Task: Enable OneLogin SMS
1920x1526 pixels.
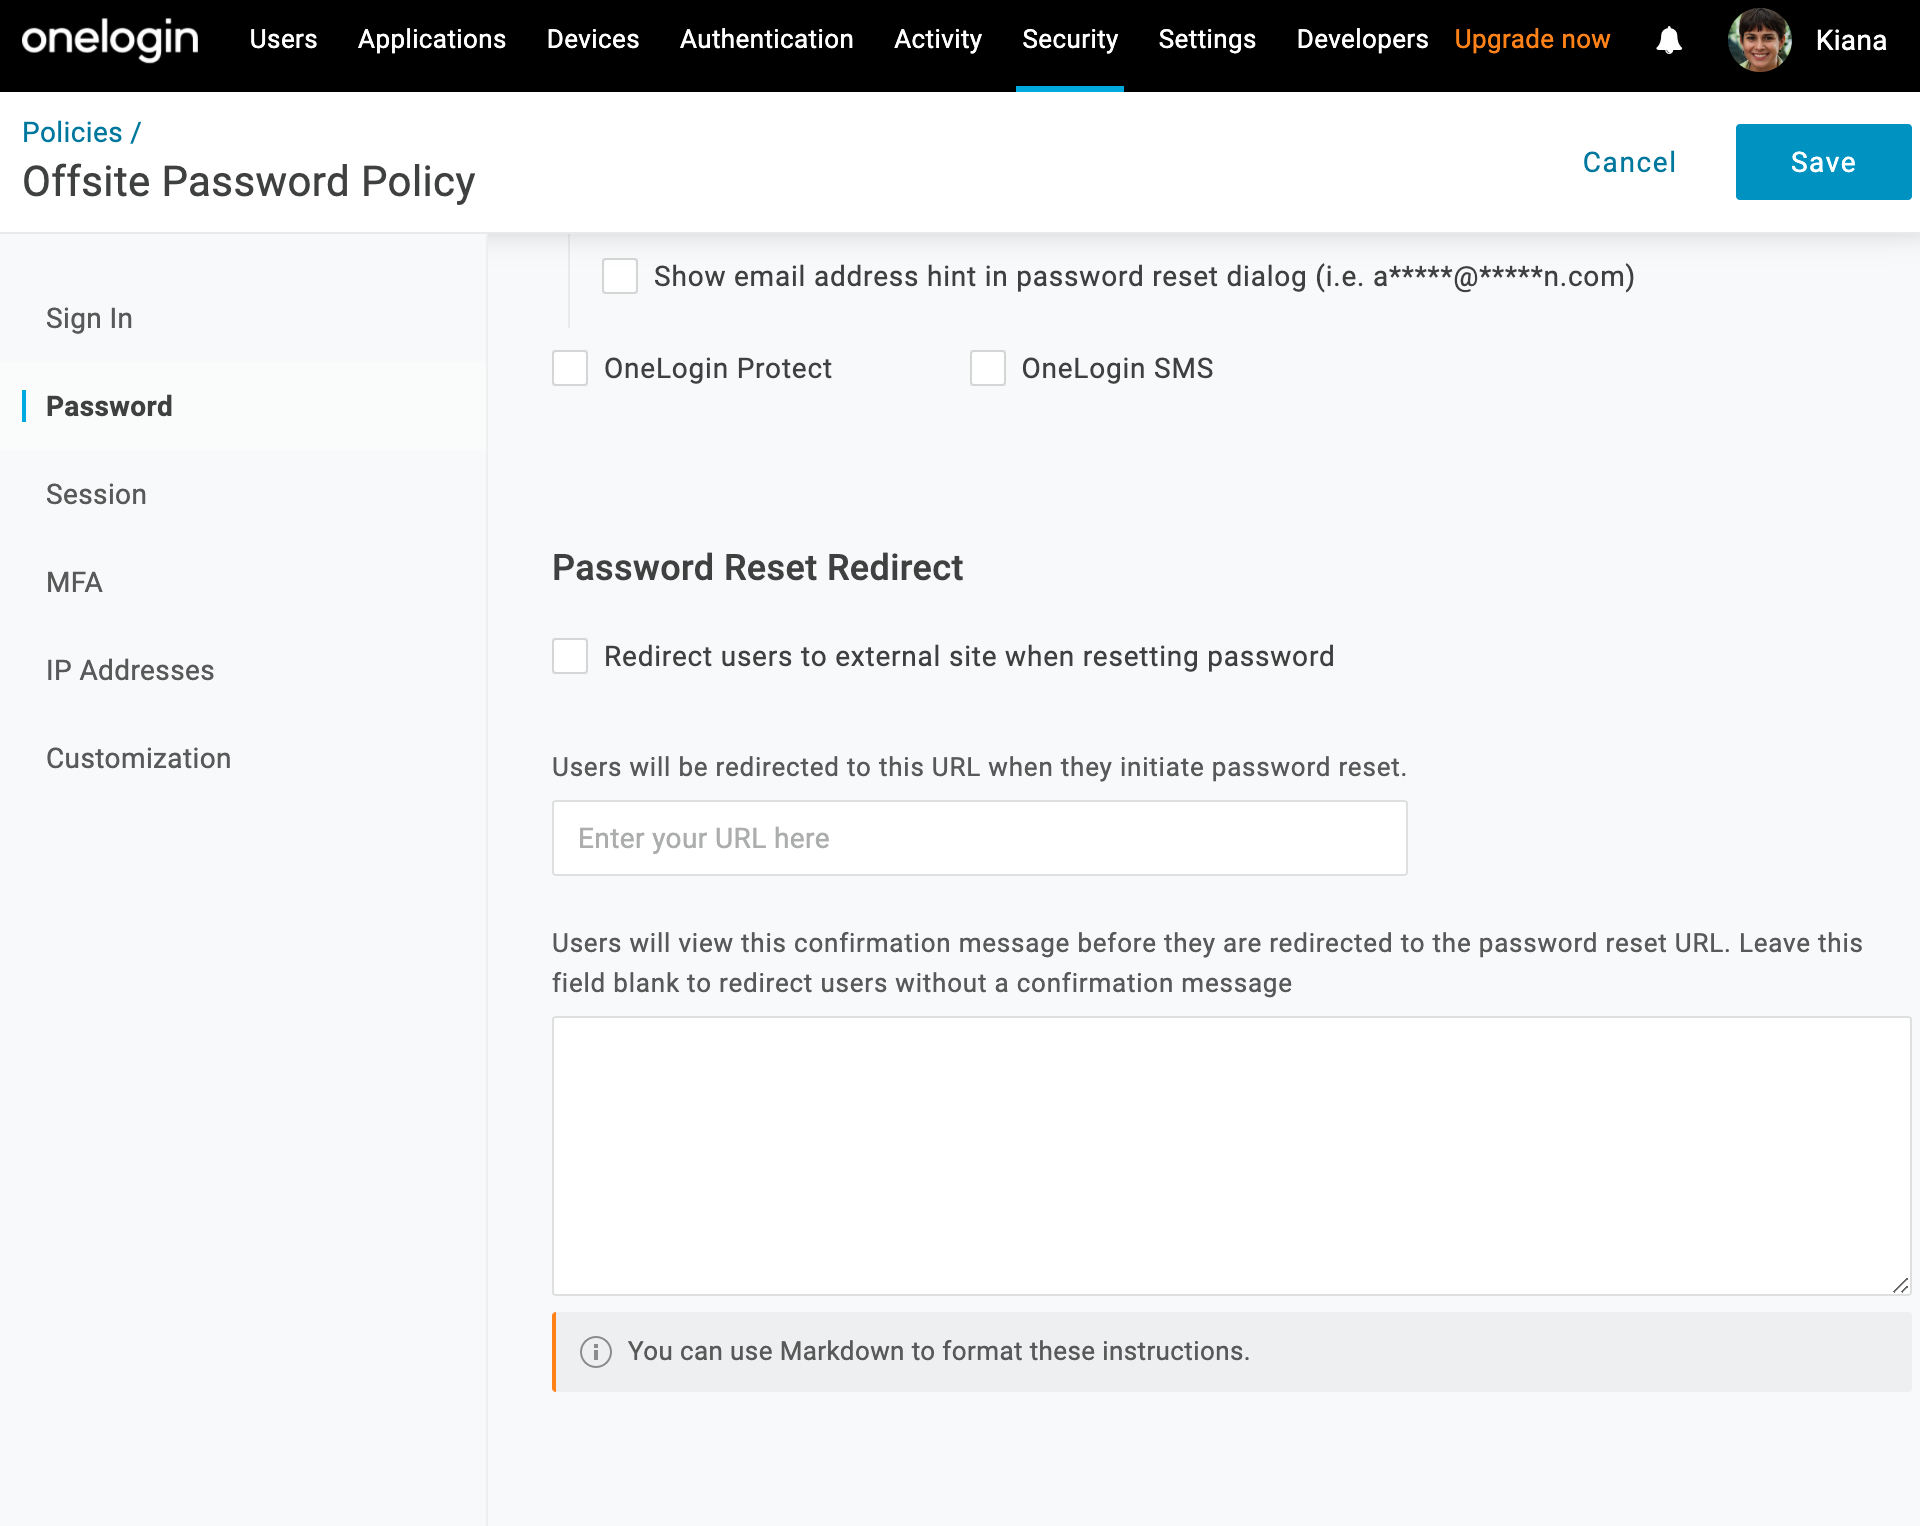Action: (987, 368)
